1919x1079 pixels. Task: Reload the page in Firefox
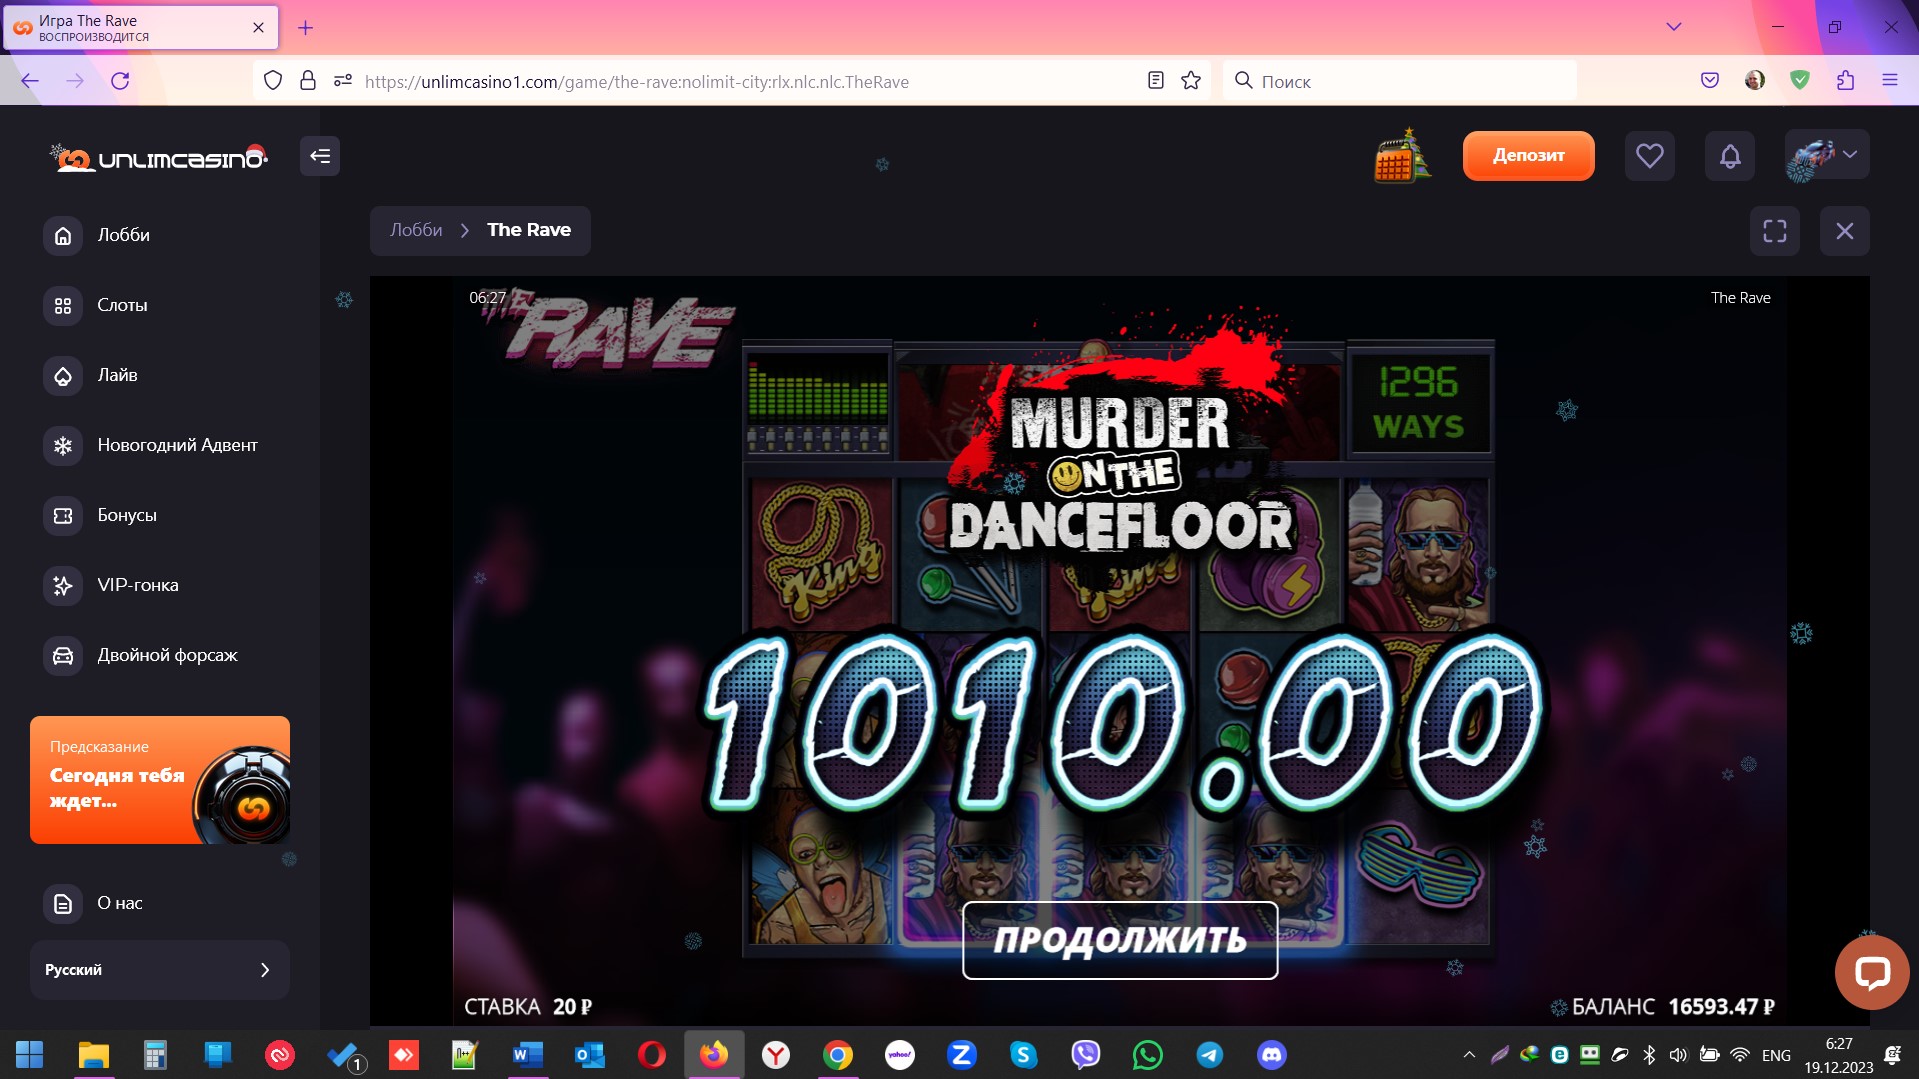pyautogui.click(x=120, y=81)
